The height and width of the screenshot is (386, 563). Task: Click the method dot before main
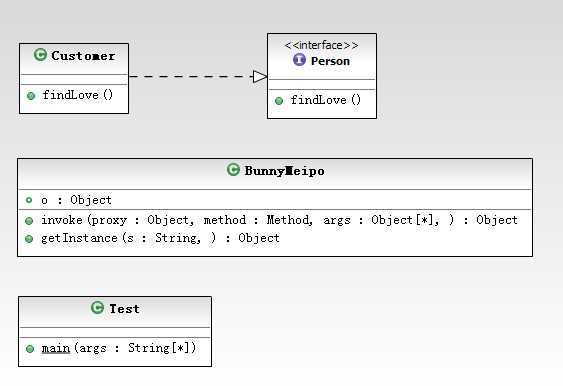(x=30, y=349)
